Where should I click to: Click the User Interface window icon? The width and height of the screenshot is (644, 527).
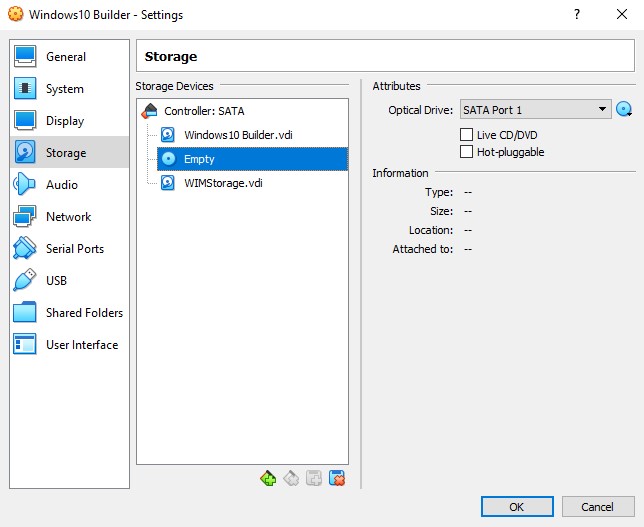point(25,344)
